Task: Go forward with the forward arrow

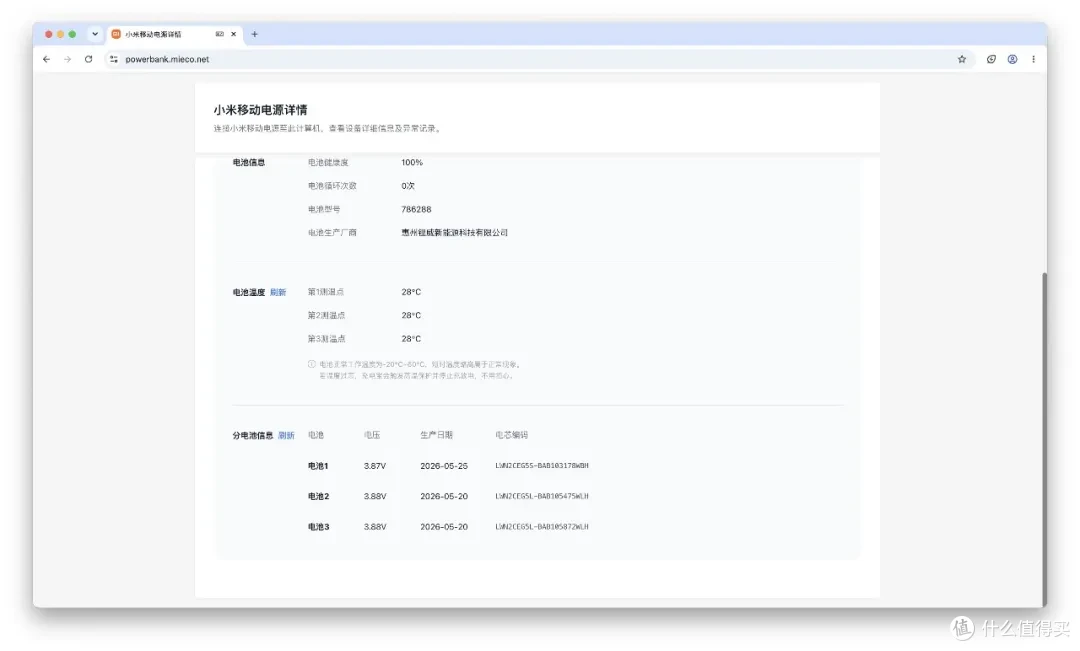Action: coord(68,59)
